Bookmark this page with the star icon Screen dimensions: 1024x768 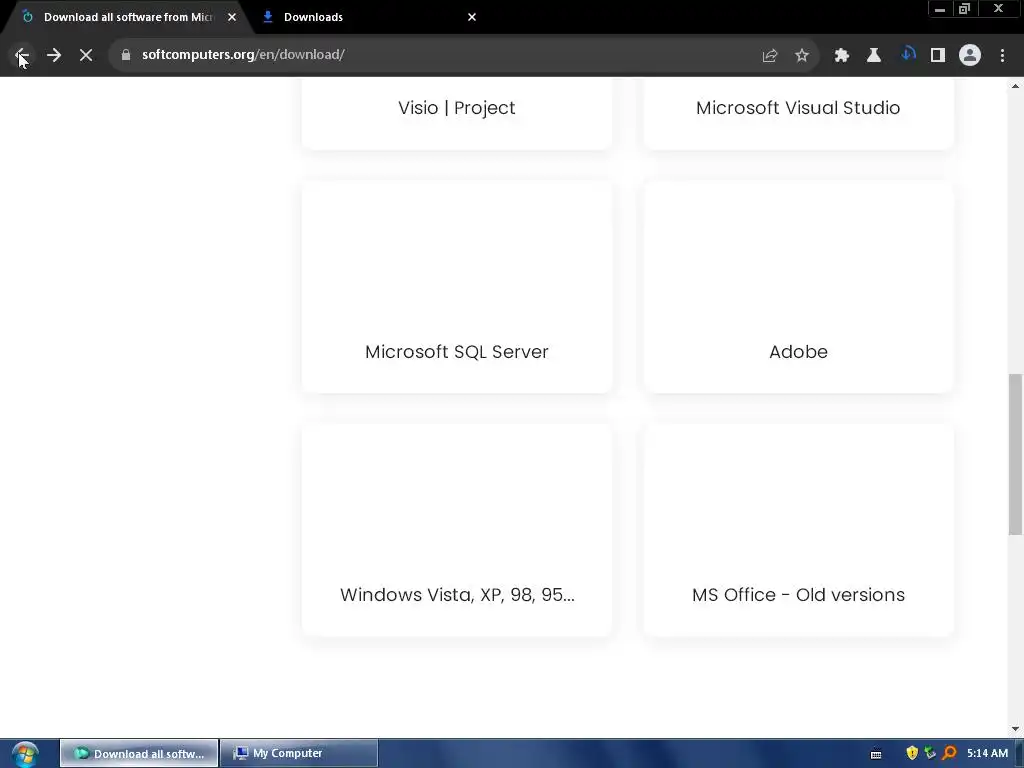coord(802,56)
